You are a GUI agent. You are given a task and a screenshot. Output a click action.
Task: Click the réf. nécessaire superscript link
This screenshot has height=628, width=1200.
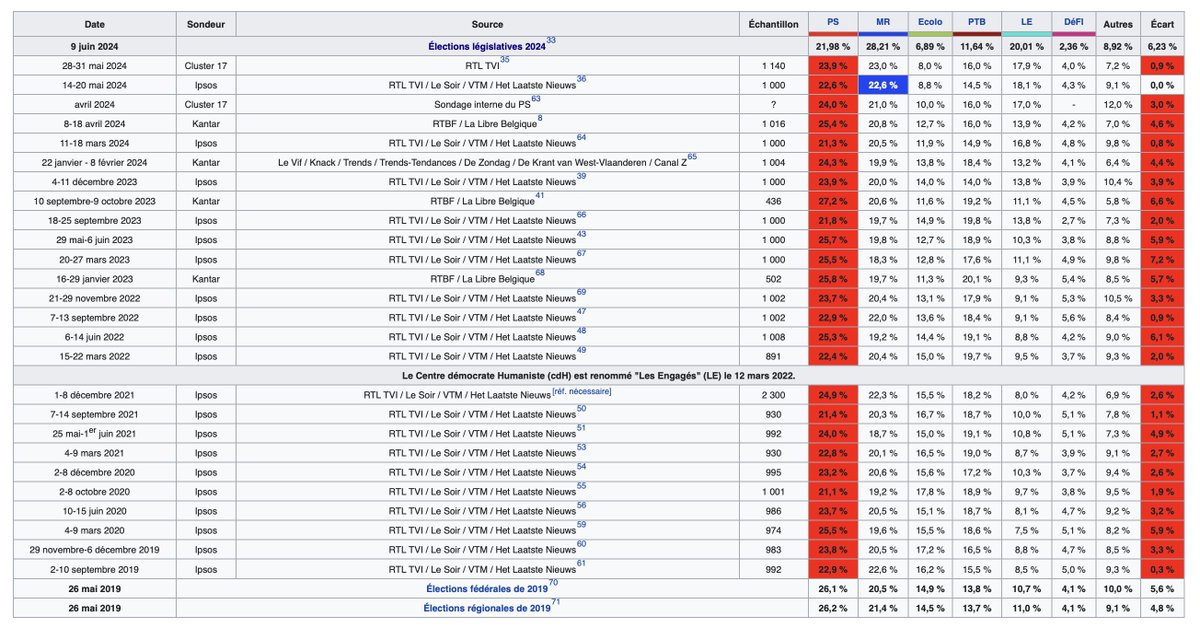(x=581, y=391)
